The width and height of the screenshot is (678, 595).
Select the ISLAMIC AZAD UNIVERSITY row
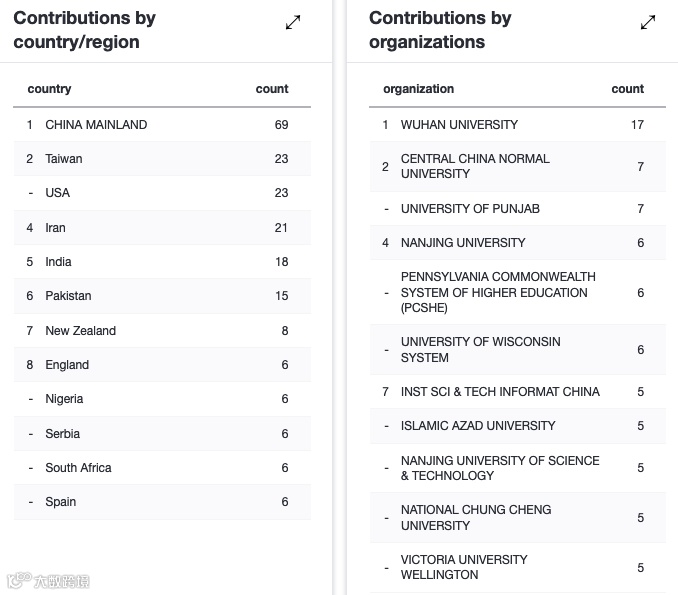478,426
